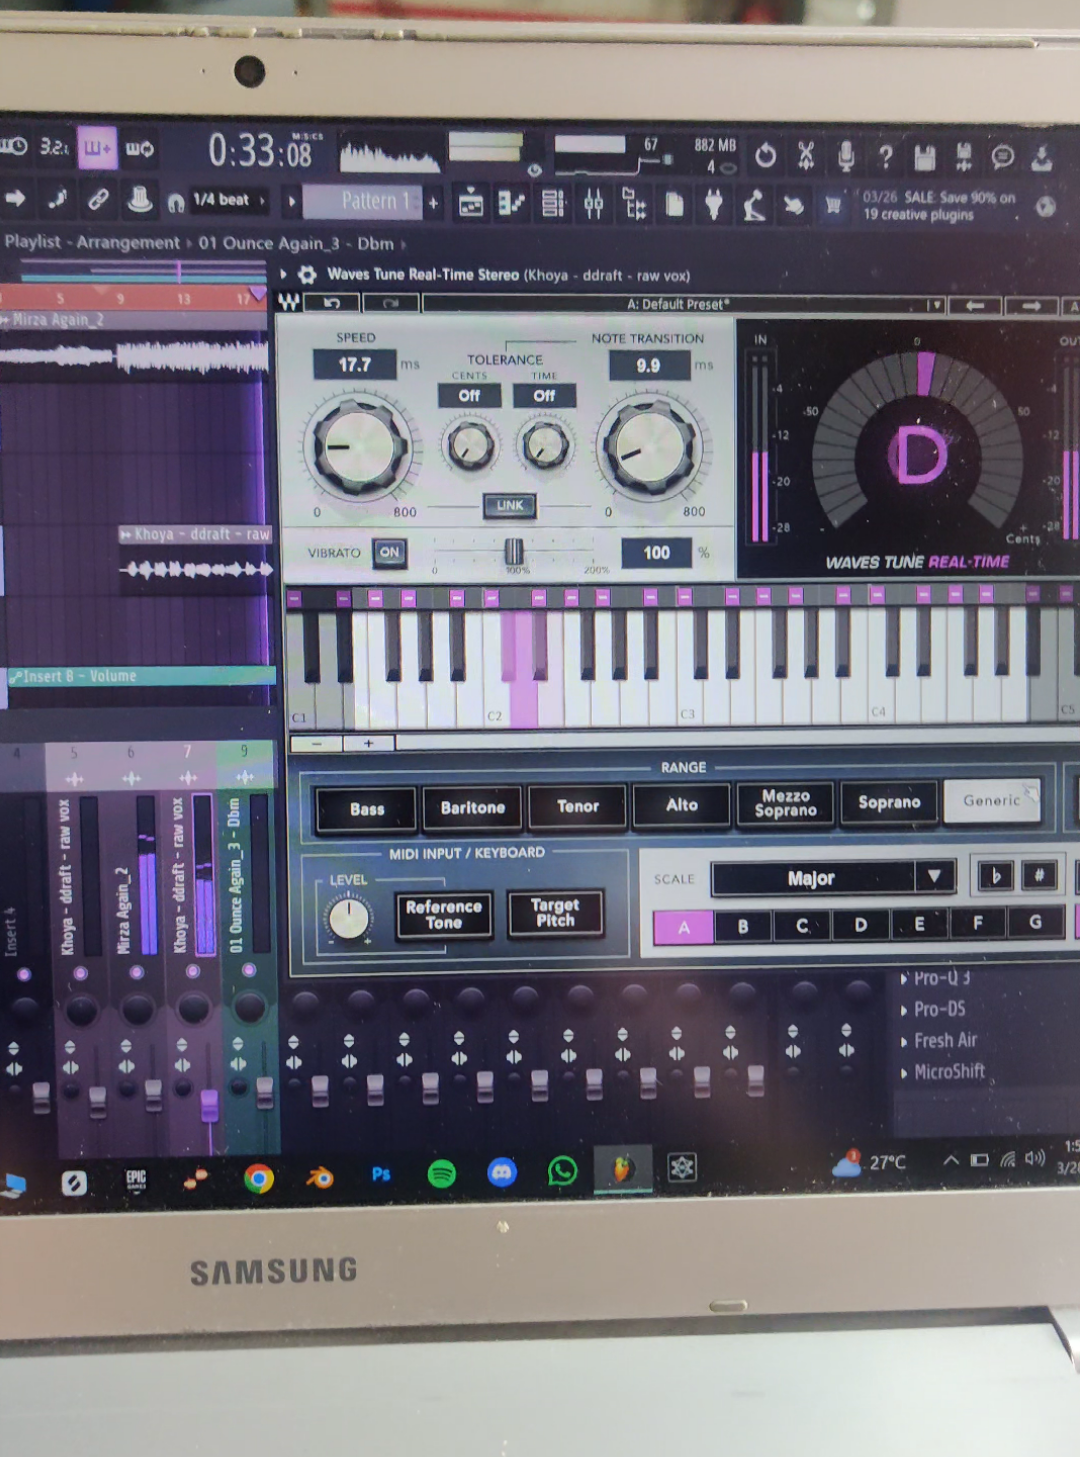Click the keyboard zoom in plus button

(368, 743)
